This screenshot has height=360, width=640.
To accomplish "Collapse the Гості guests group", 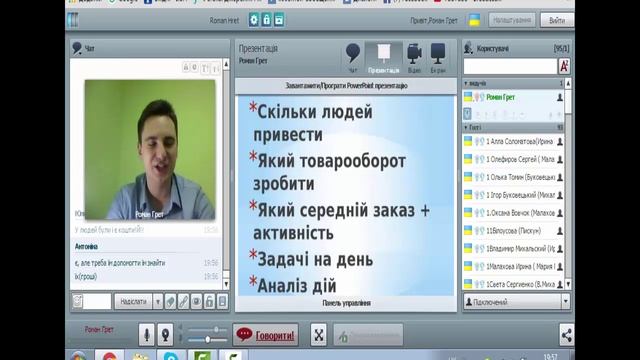I will [513, 128].
